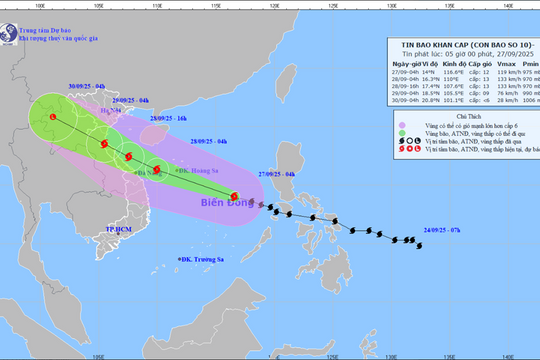This screenshot has width=540, height=360.
Task: Click the green storm path legend swatch
Action: pos(402,133)
